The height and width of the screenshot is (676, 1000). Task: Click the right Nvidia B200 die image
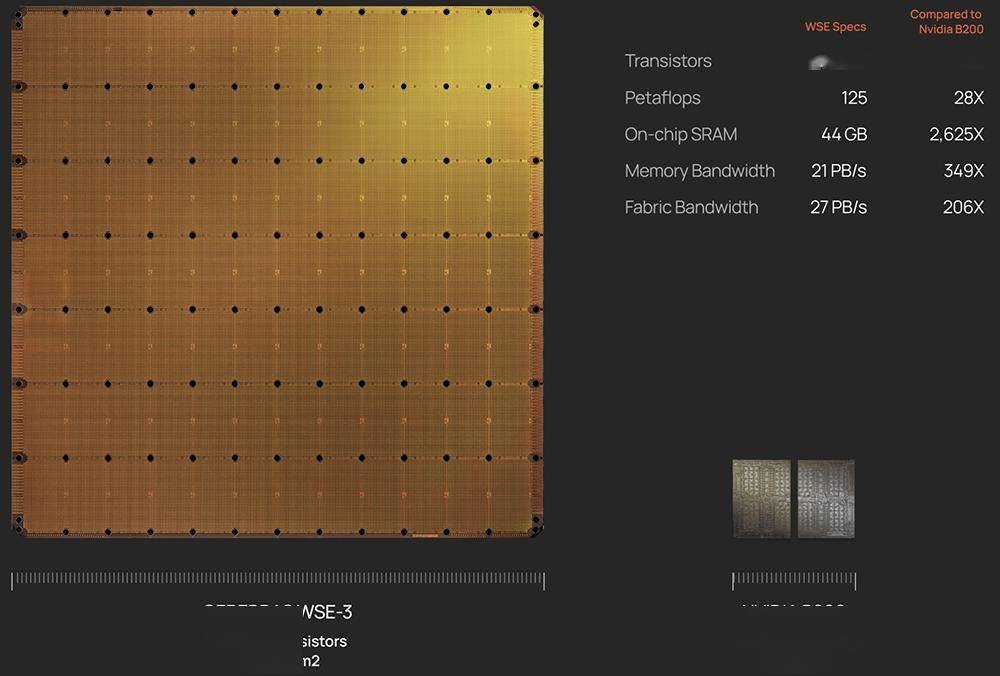pos(826,499)
